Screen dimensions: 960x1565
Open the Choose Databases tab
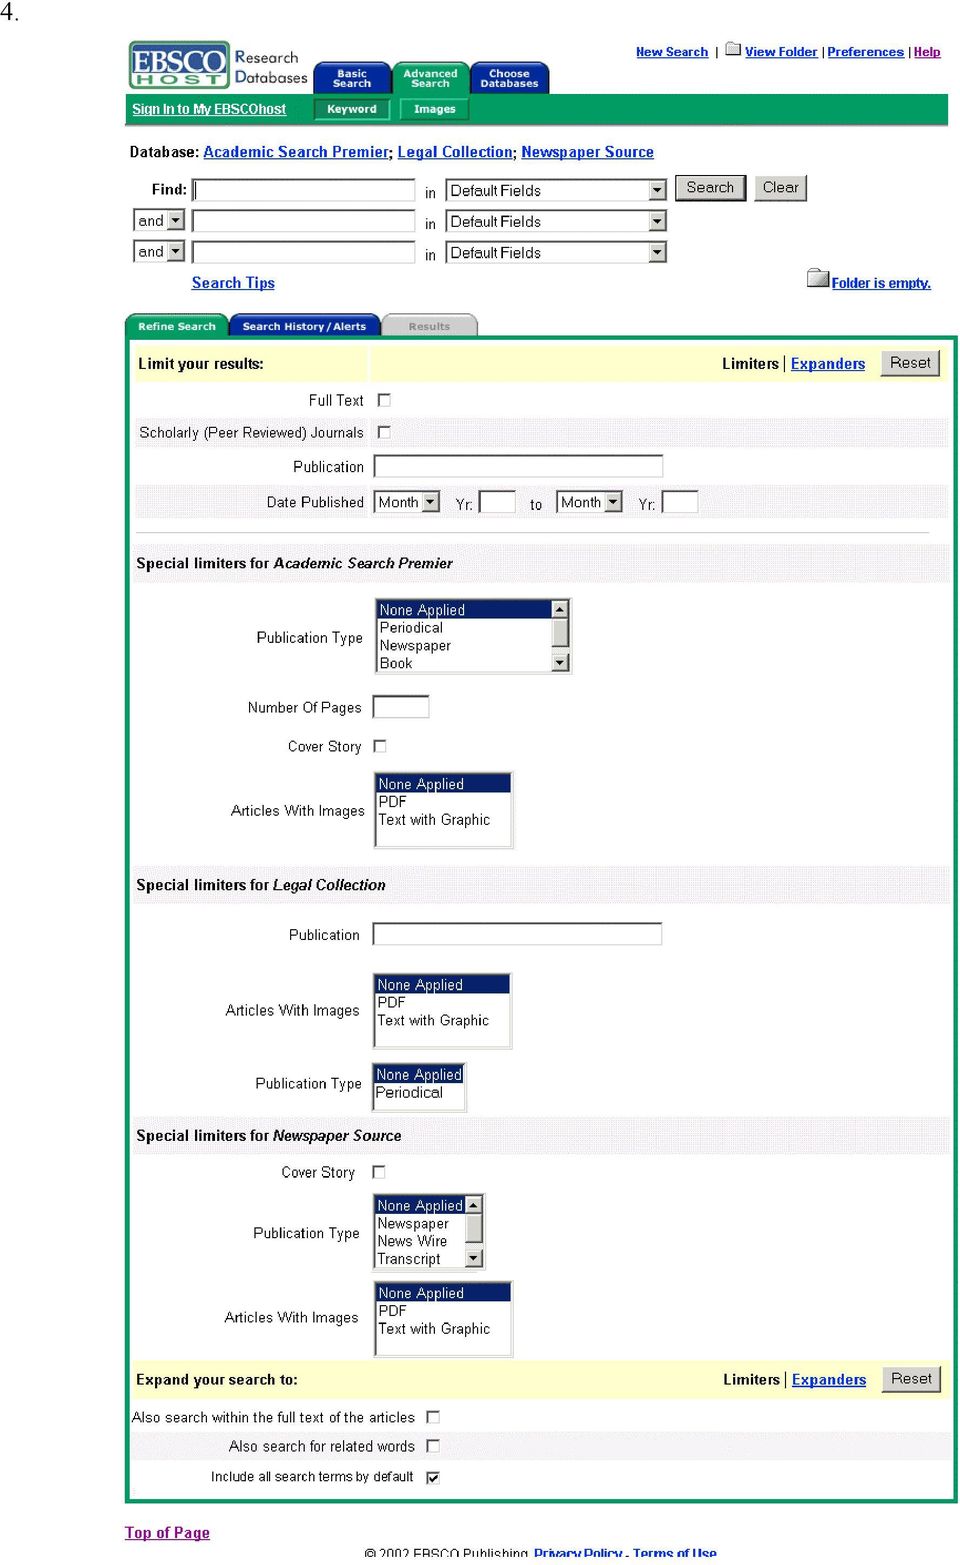click(509, 78)
